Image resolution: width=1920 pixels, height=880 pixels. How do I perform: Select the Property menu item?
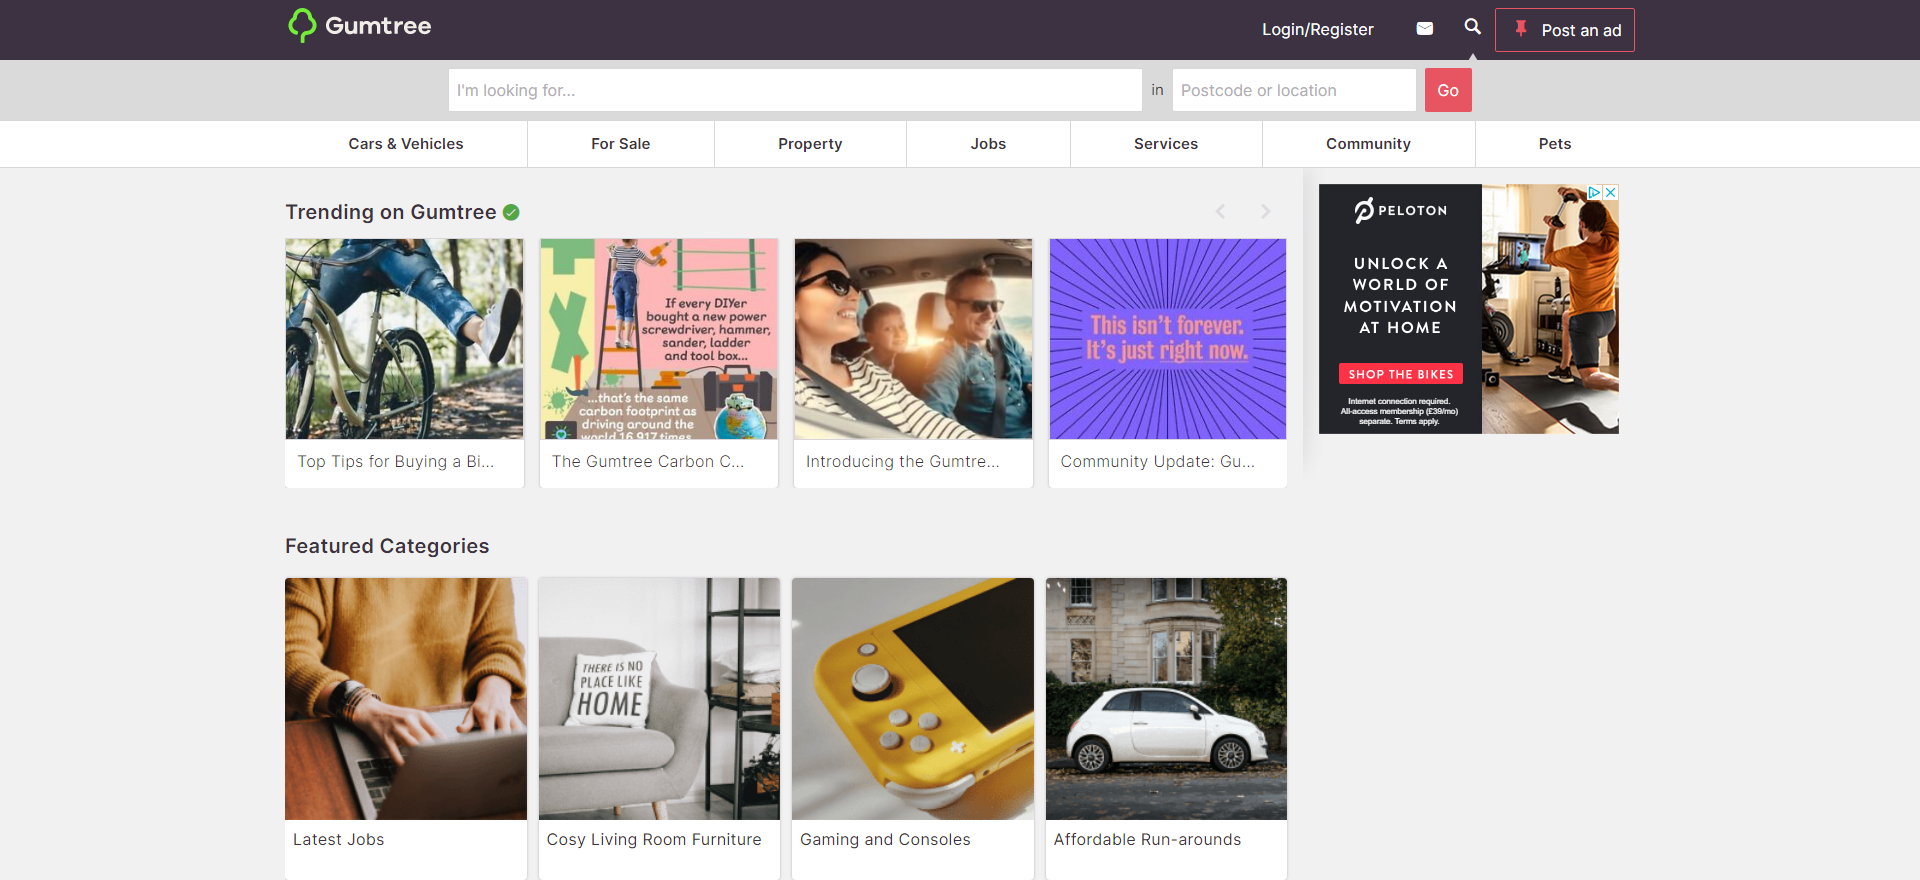tap(810, 144)
